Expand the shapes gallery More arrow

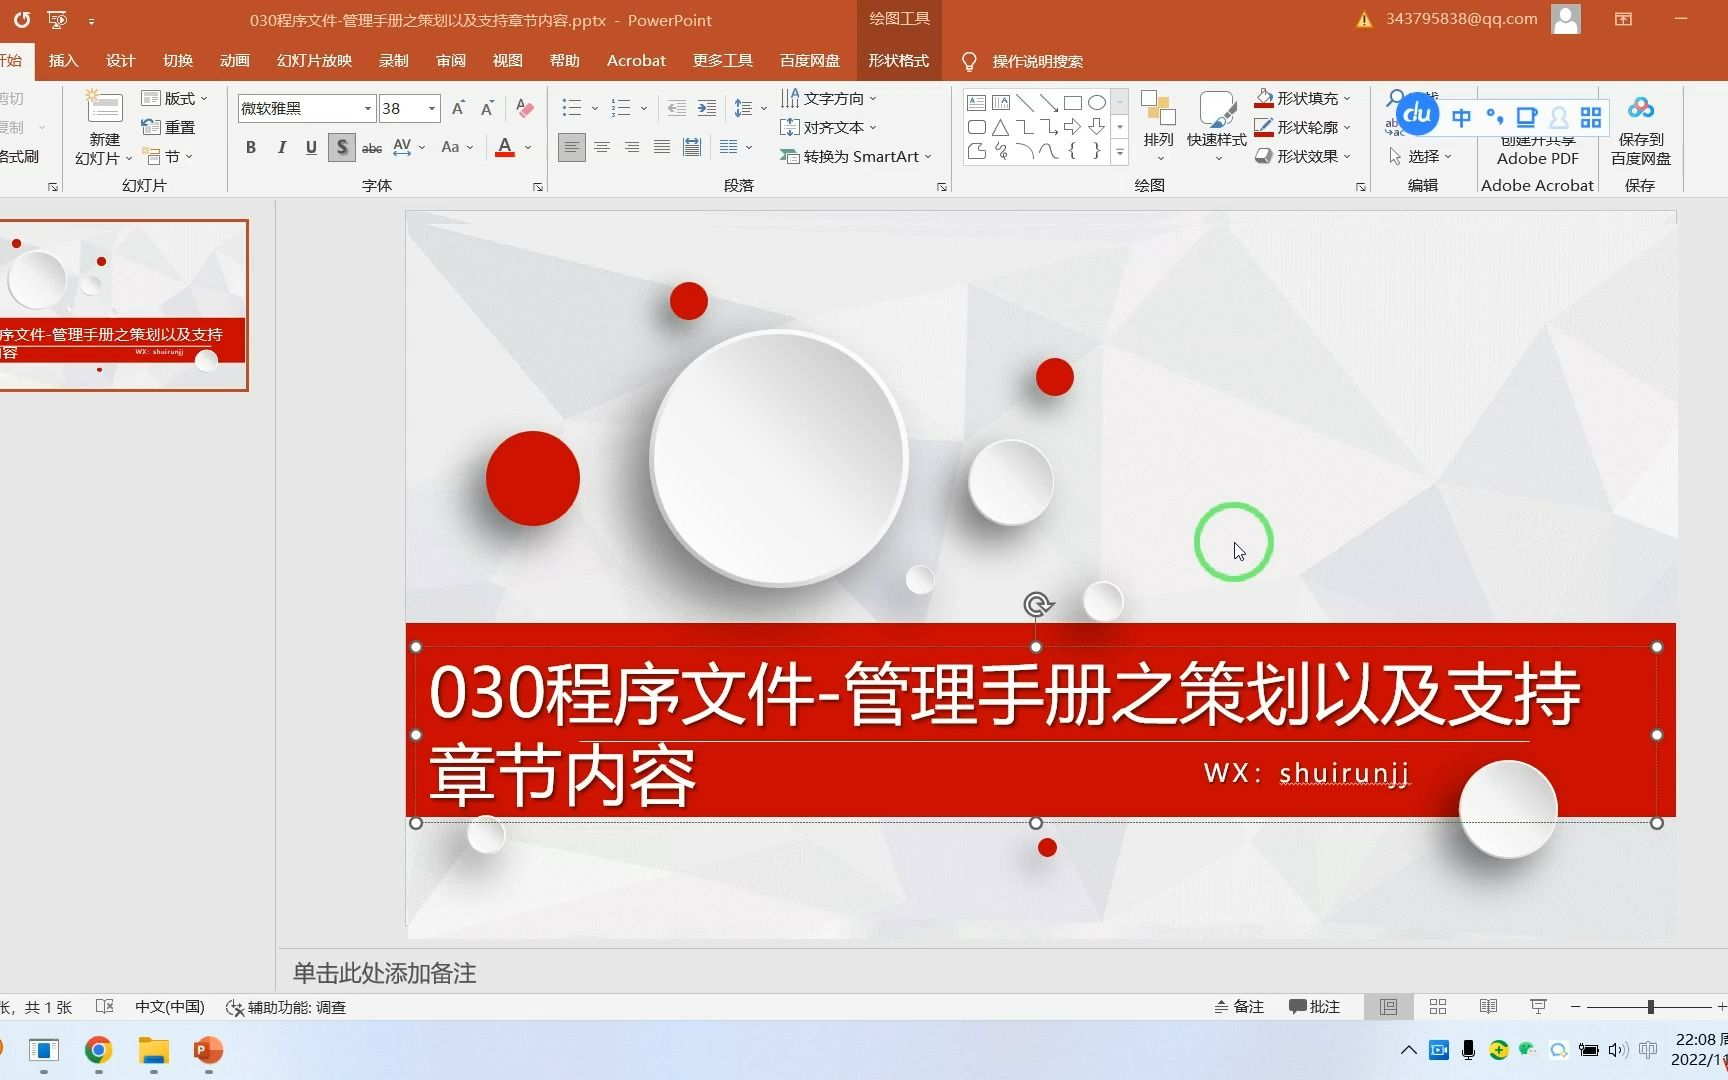1120,152
